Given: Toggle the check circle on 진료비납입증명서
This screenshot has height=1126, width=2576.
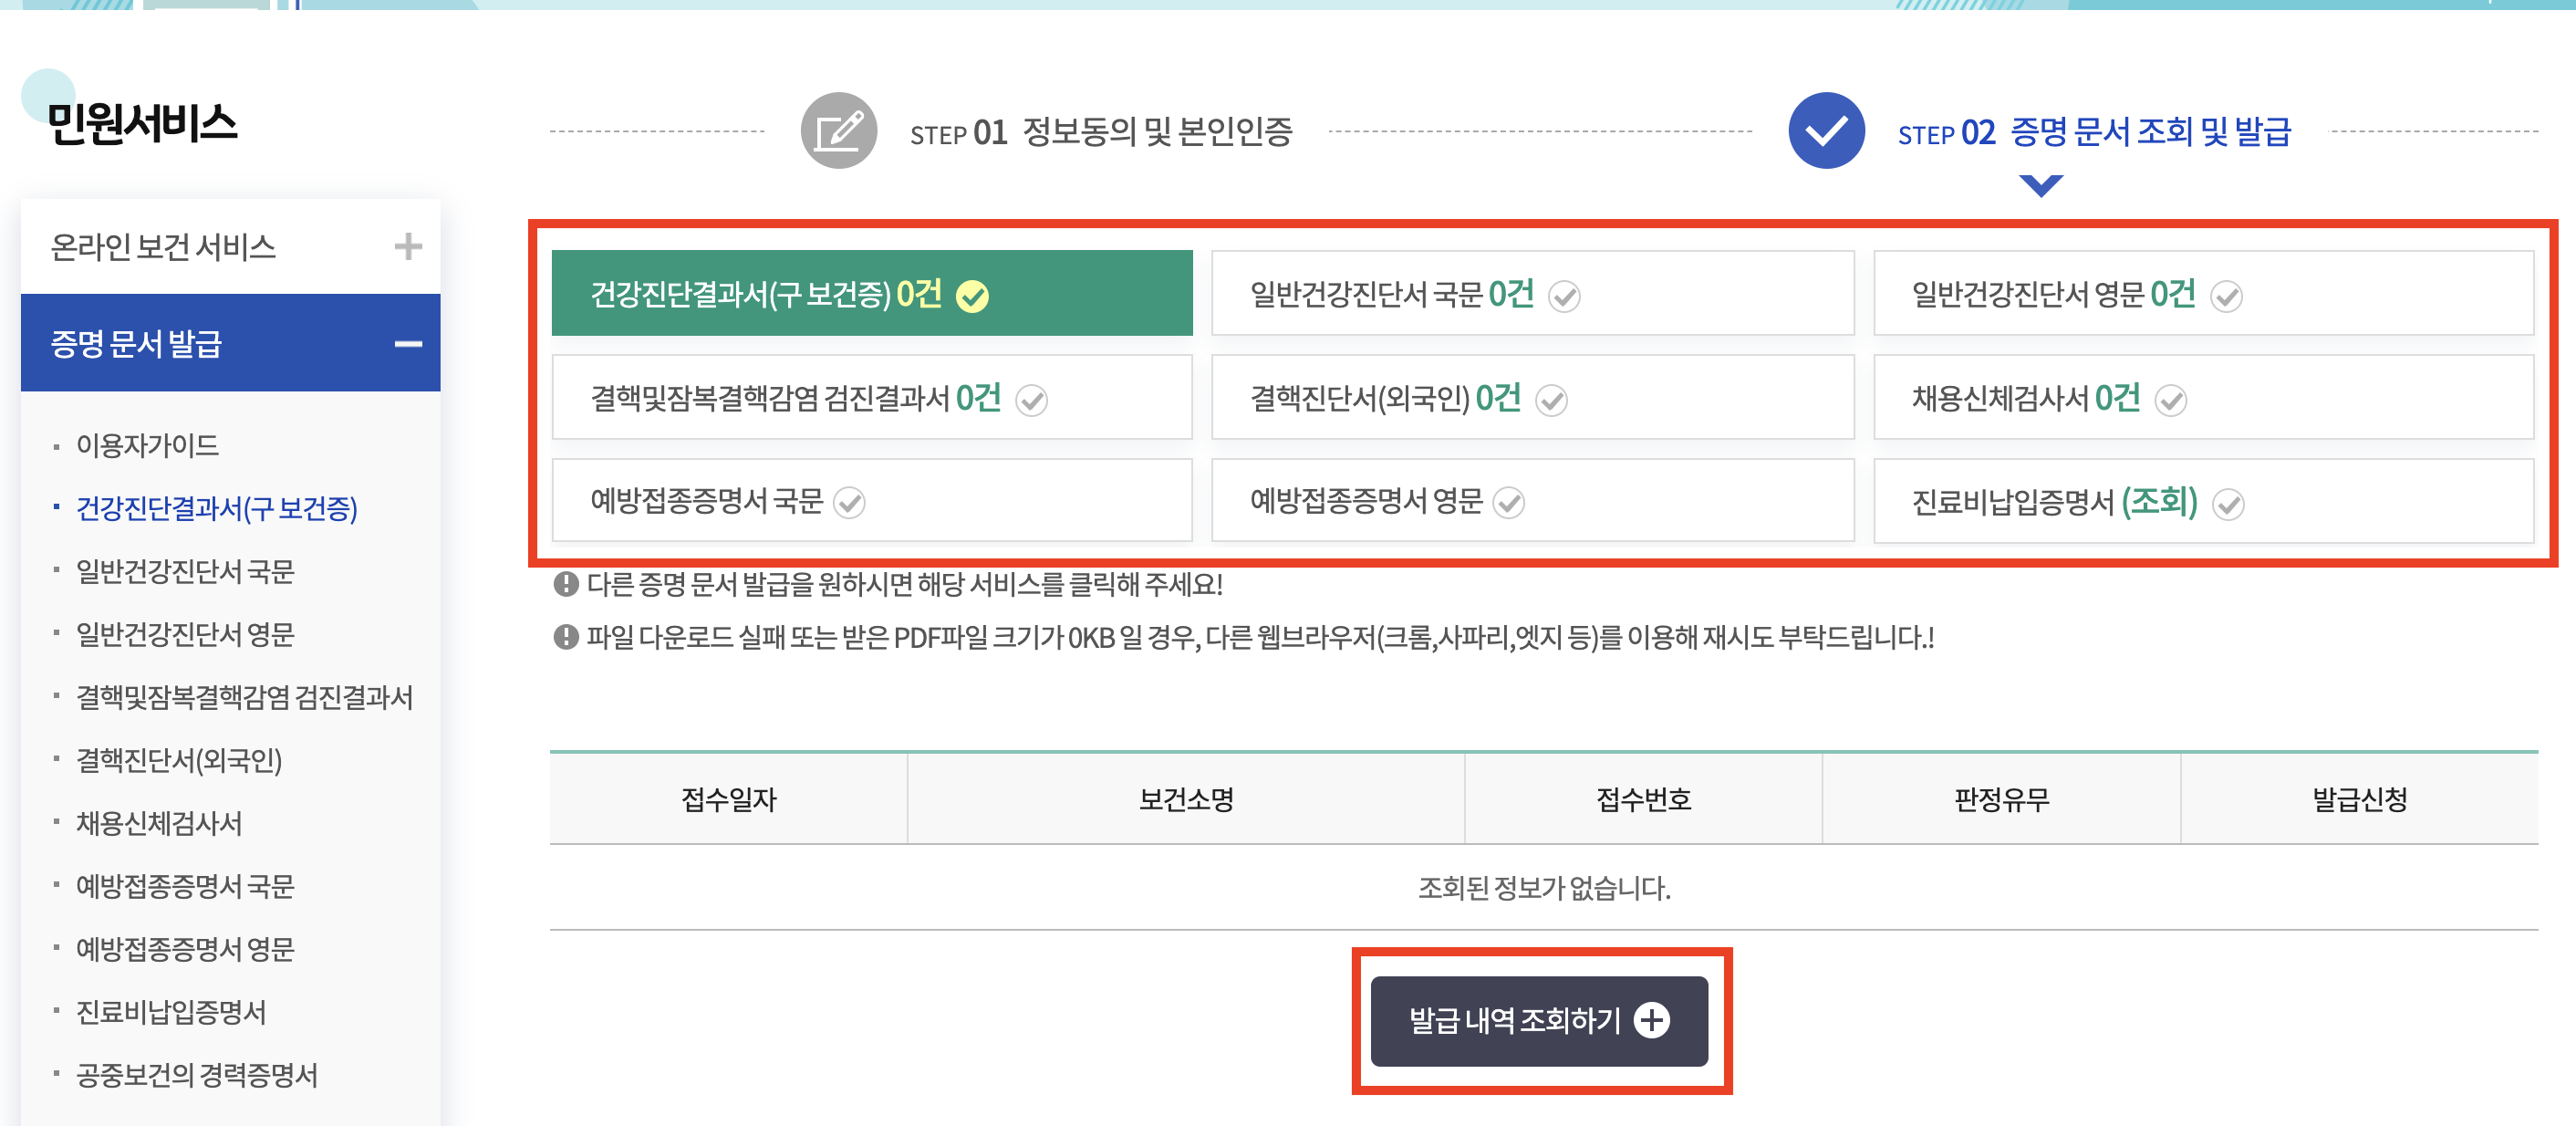Looking at the screenshot, I should coord(2227,504).
